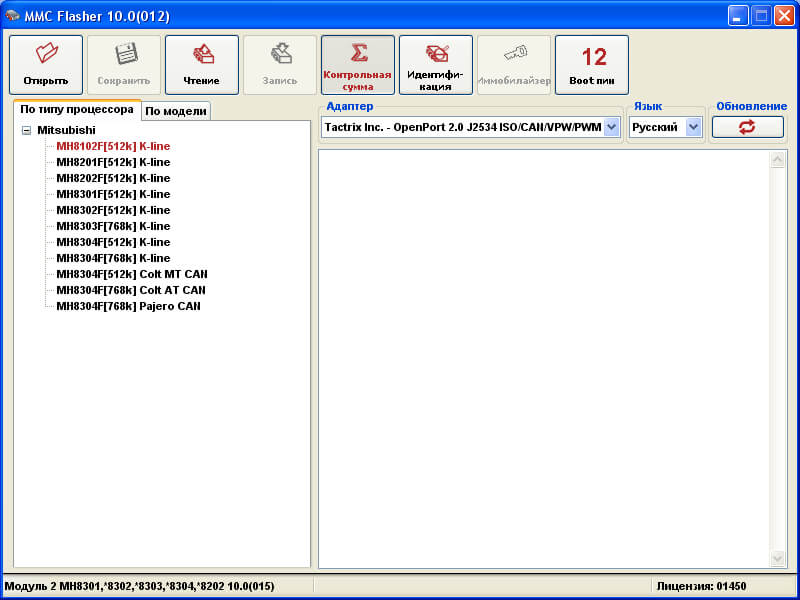Click the Язык group label
800x600 pixels.
click(648, 106)
